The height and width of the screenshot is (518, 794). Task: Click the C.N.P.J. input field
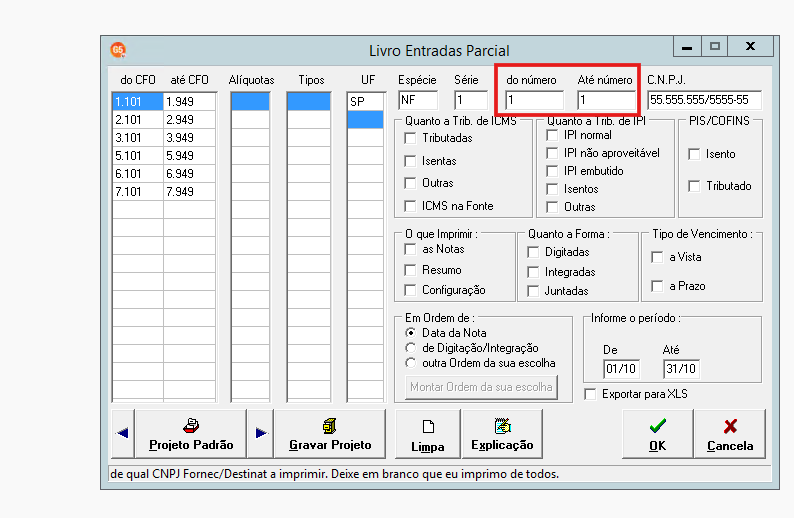[704, 100]
